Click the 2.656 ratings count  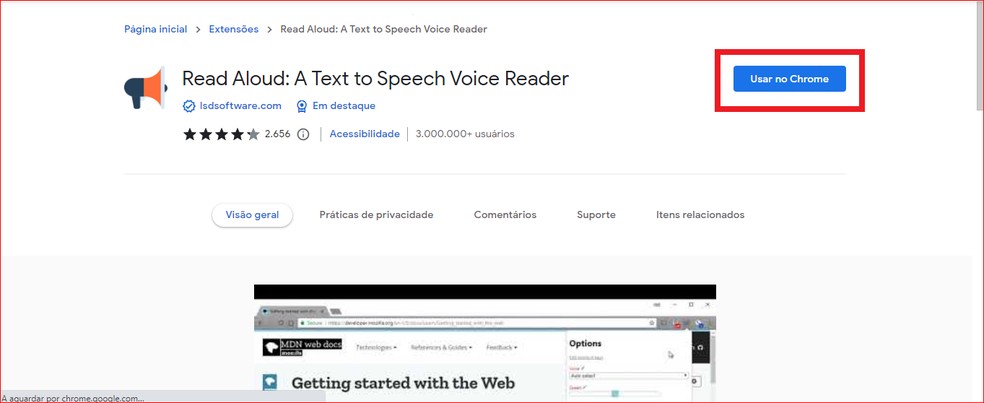[277, 134]
